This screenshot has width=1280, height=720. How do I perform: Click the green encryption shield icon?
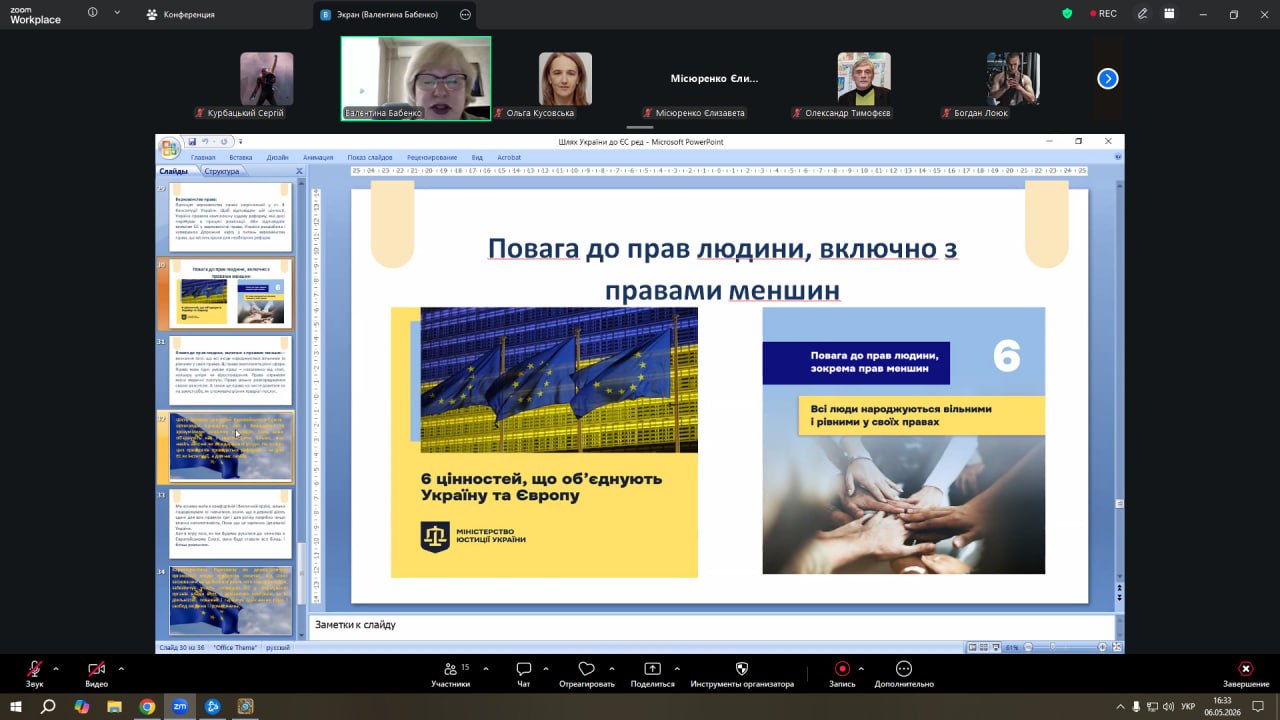coord(1068,14)
